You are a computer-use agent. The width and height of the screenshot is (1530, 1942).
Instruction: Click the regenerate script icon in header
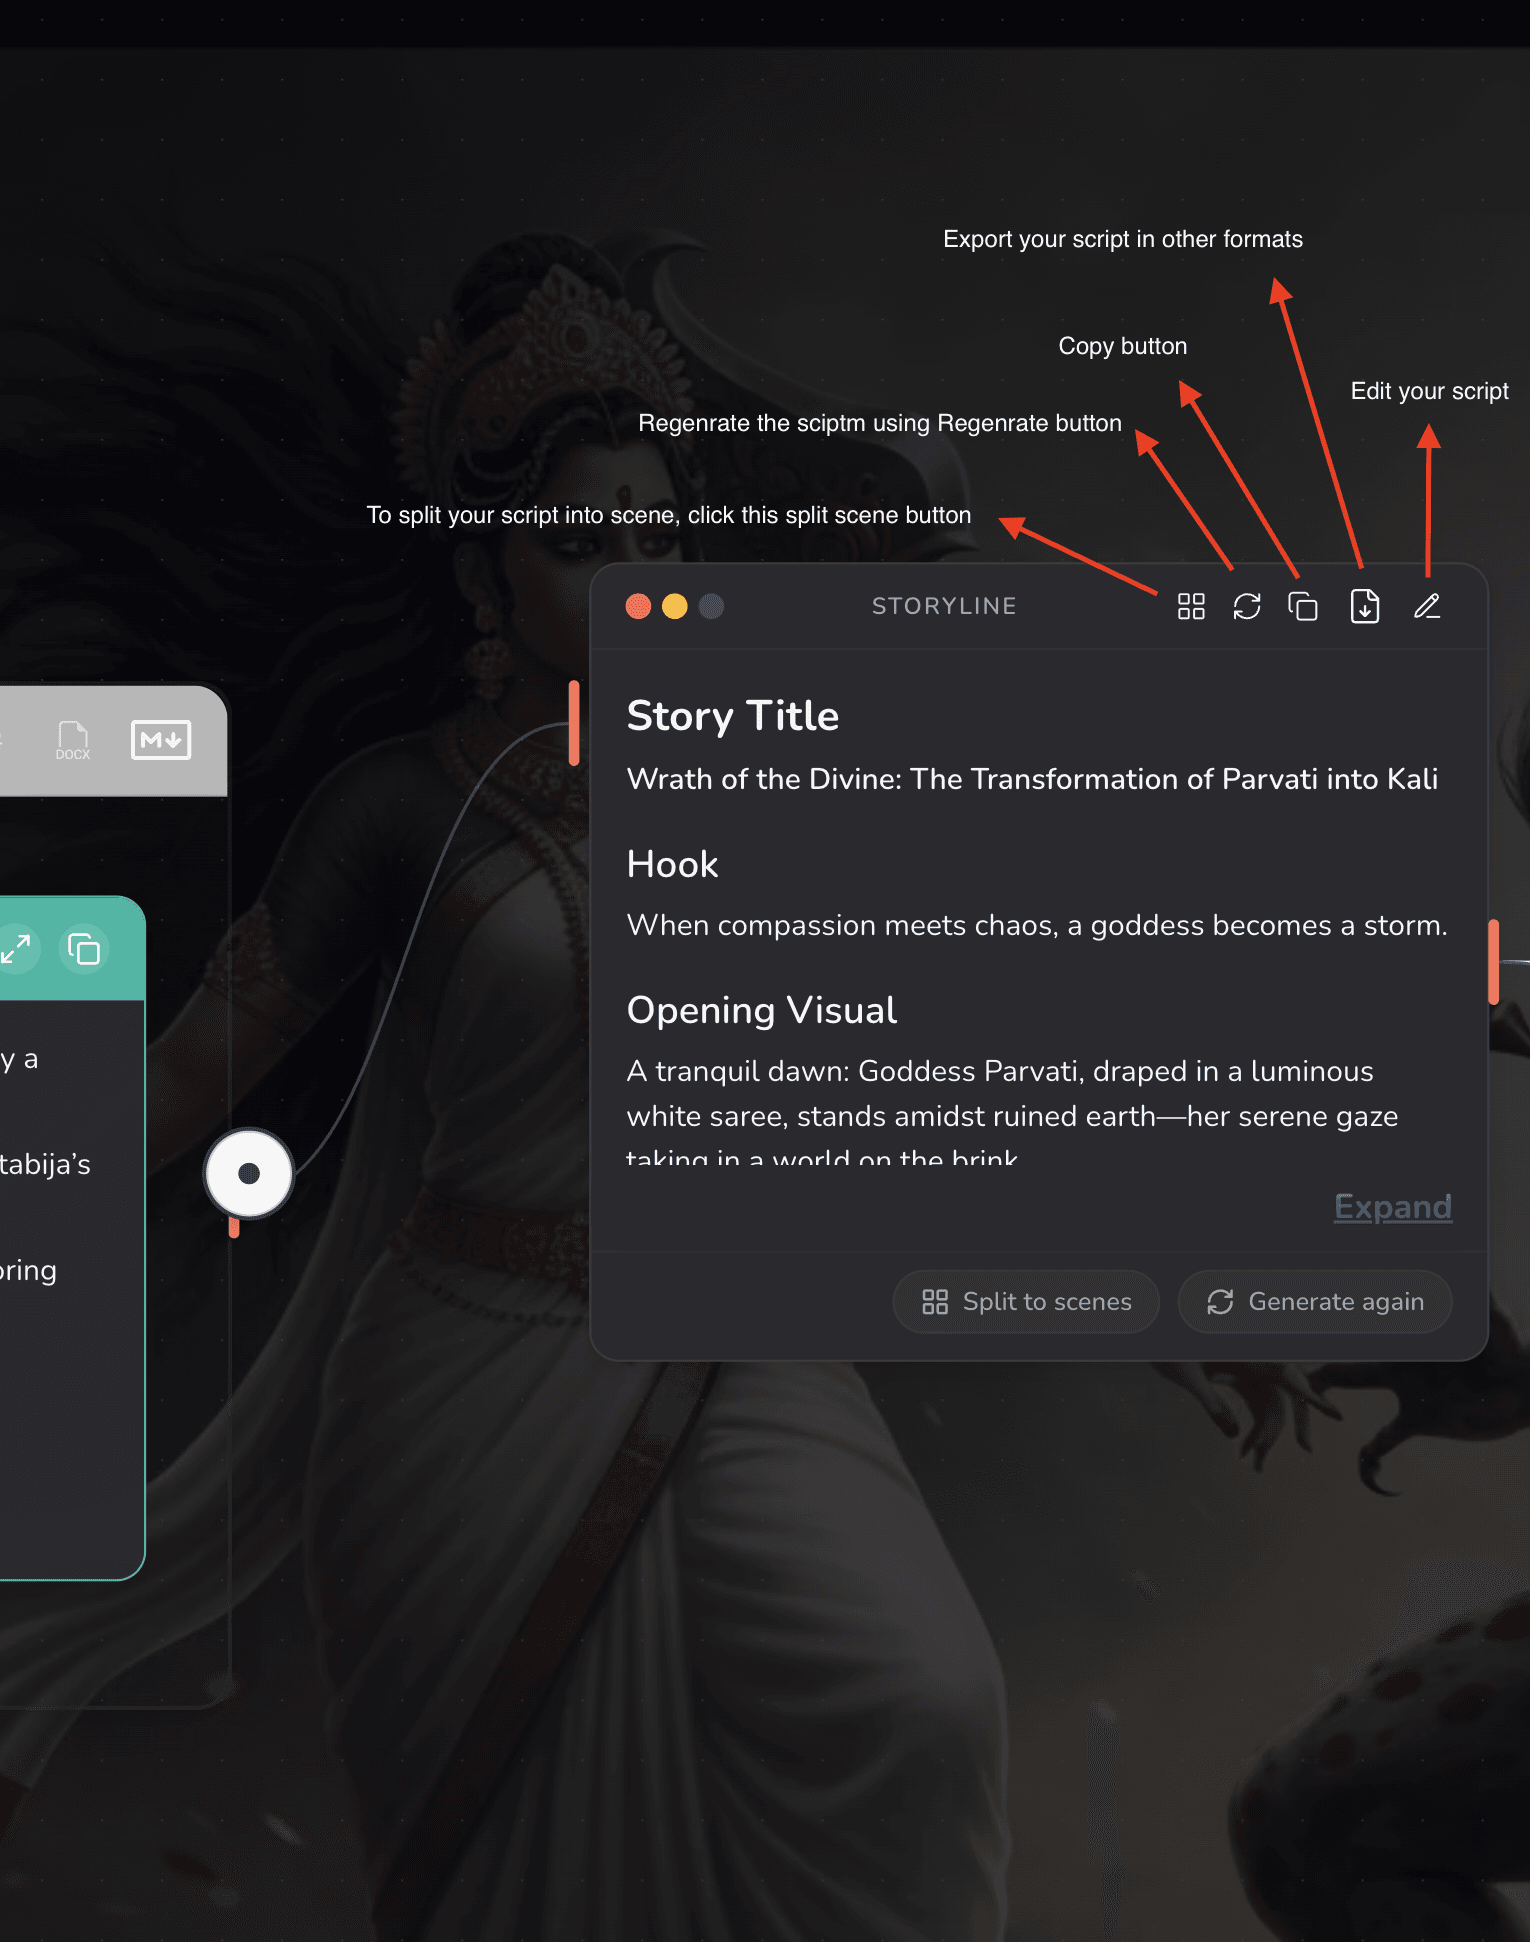coord(1246,606)
